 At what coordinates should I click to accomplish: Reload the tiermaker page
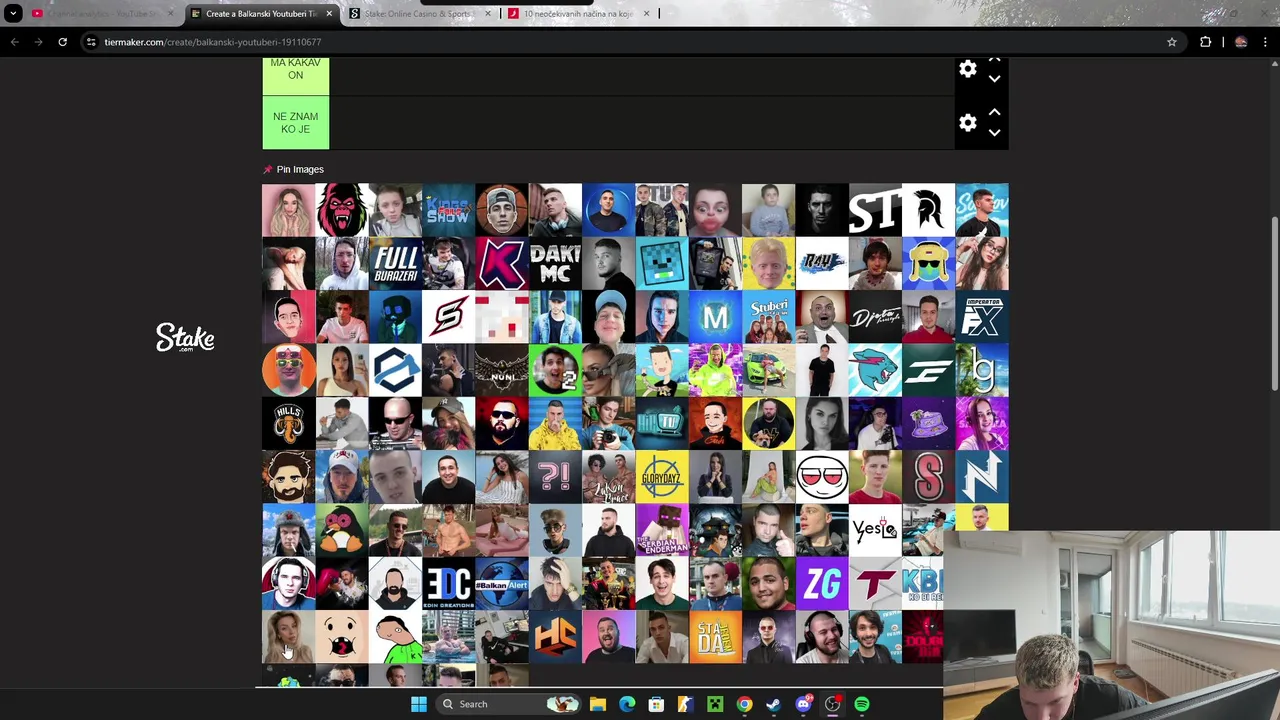[62, 42]
